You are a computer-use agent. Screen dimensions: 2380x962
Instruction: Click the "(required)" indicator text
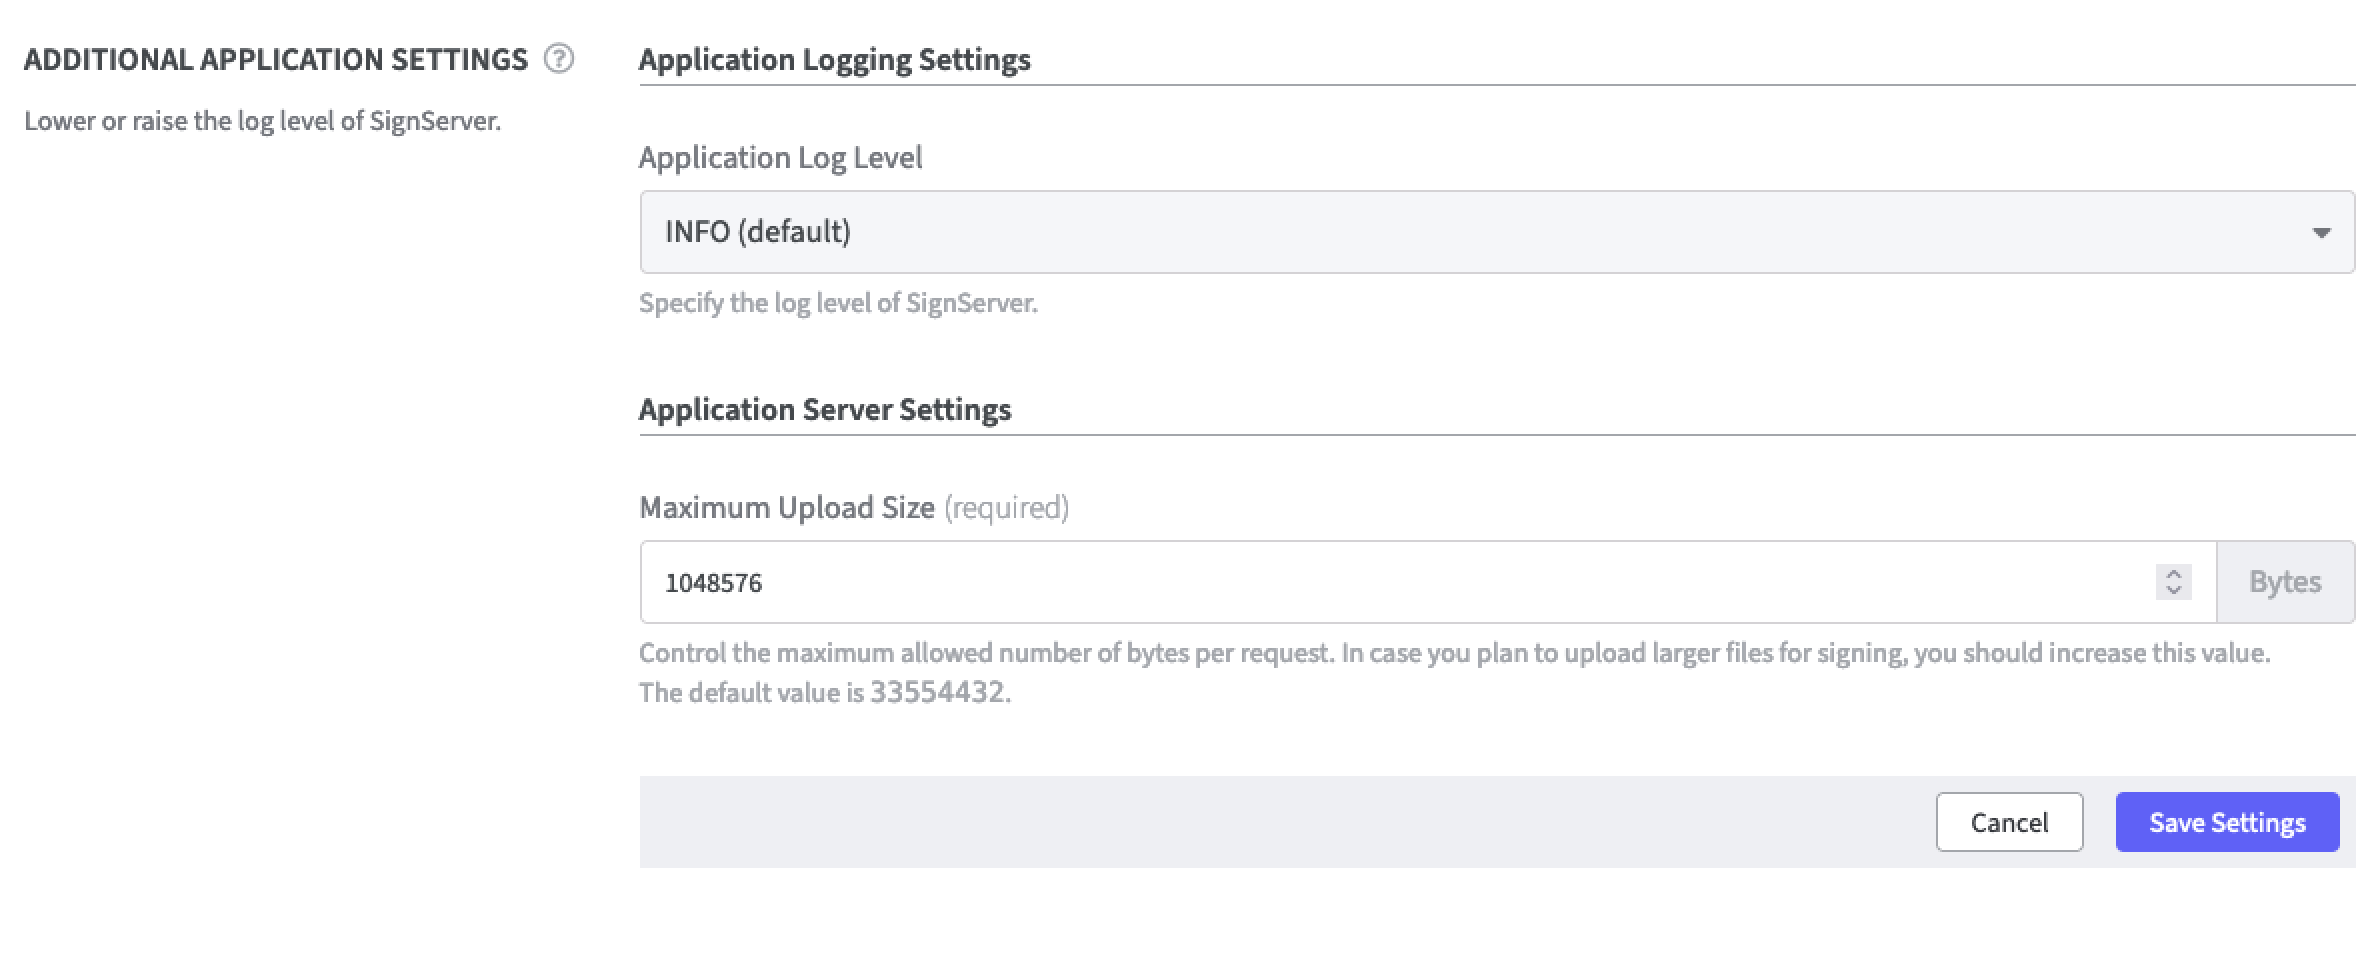[x=1006, y=508]
